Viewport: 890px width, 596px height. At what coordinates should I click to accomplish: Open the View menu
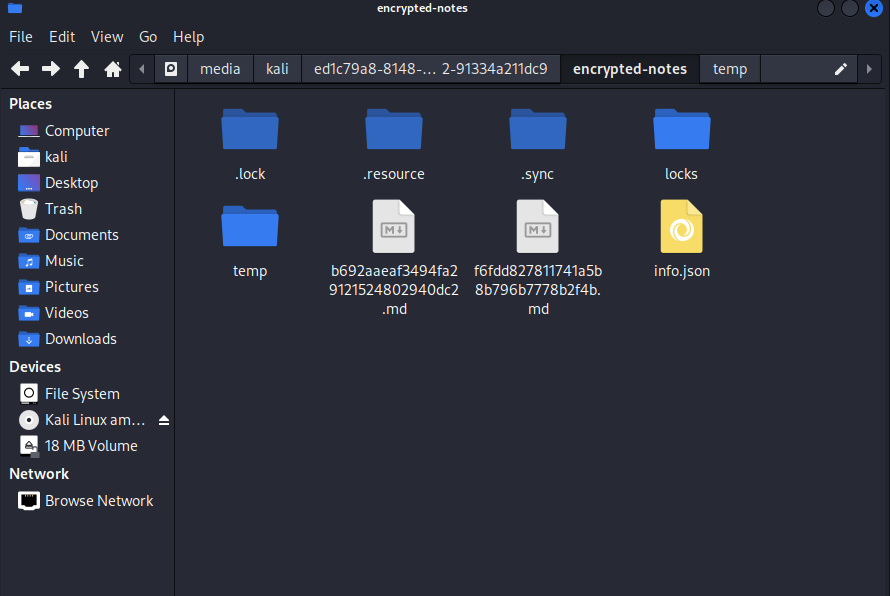pos(107,37)
